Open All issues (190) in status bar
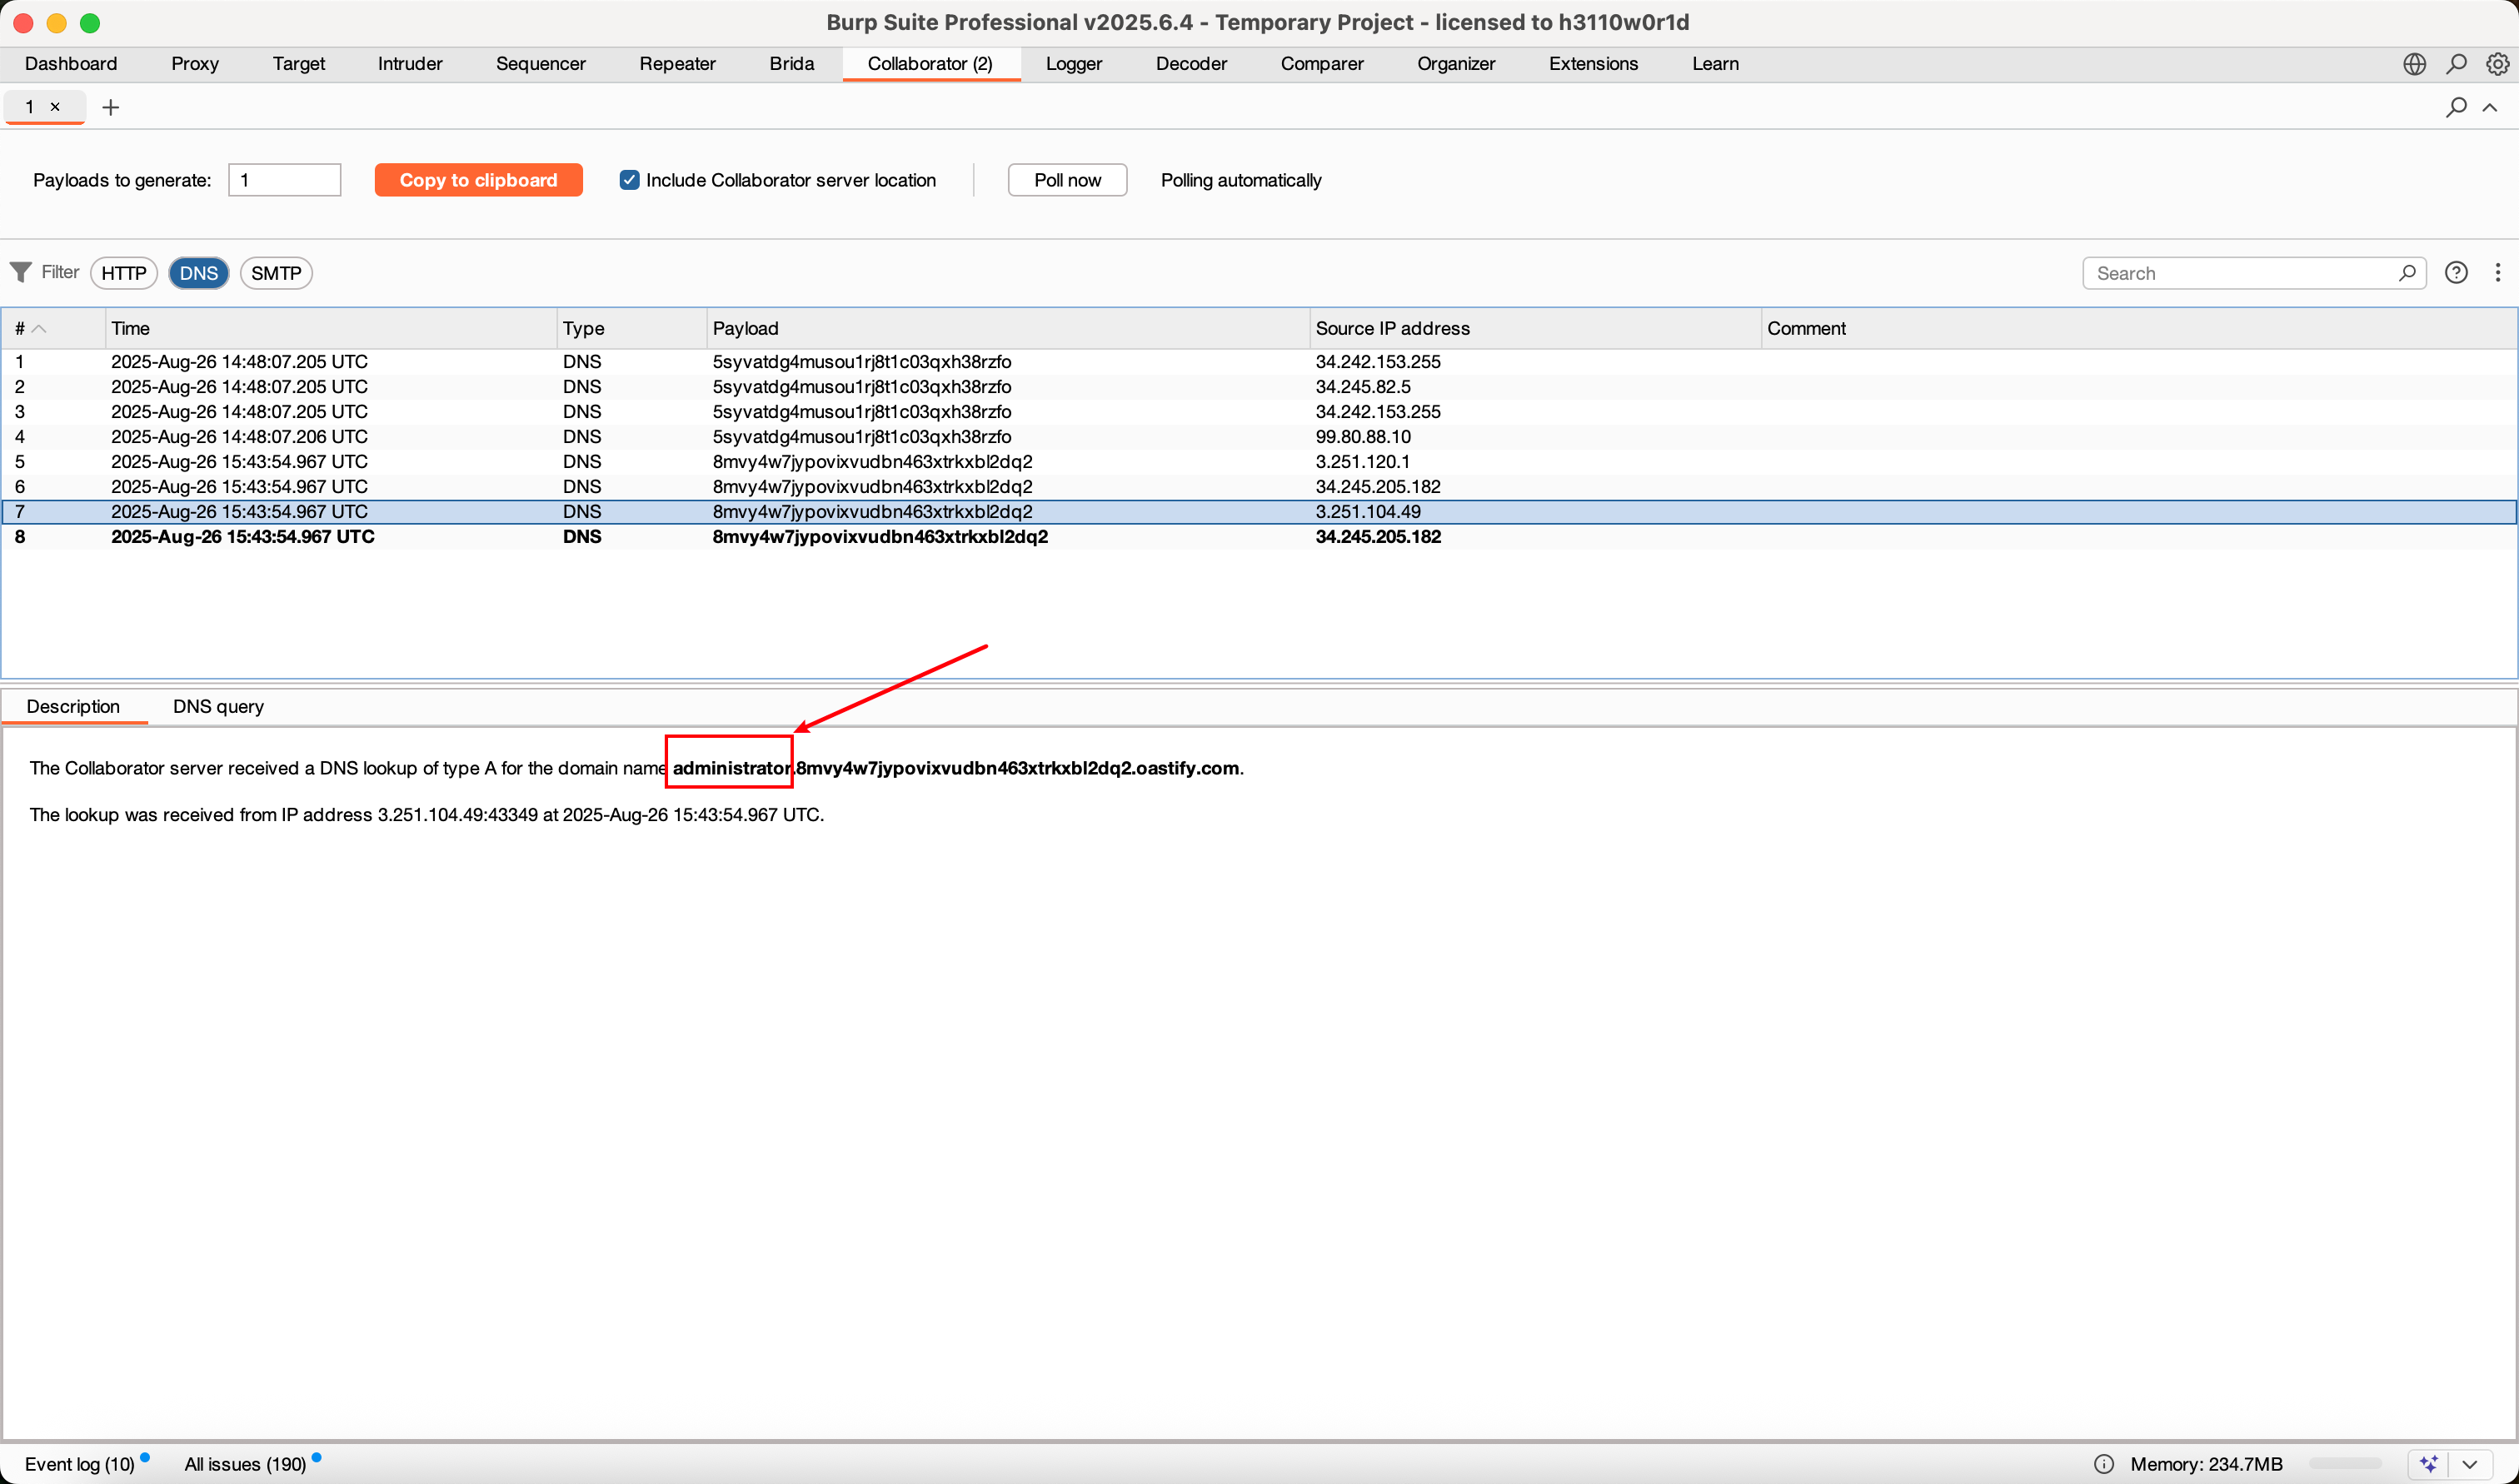 [246, 1464]
